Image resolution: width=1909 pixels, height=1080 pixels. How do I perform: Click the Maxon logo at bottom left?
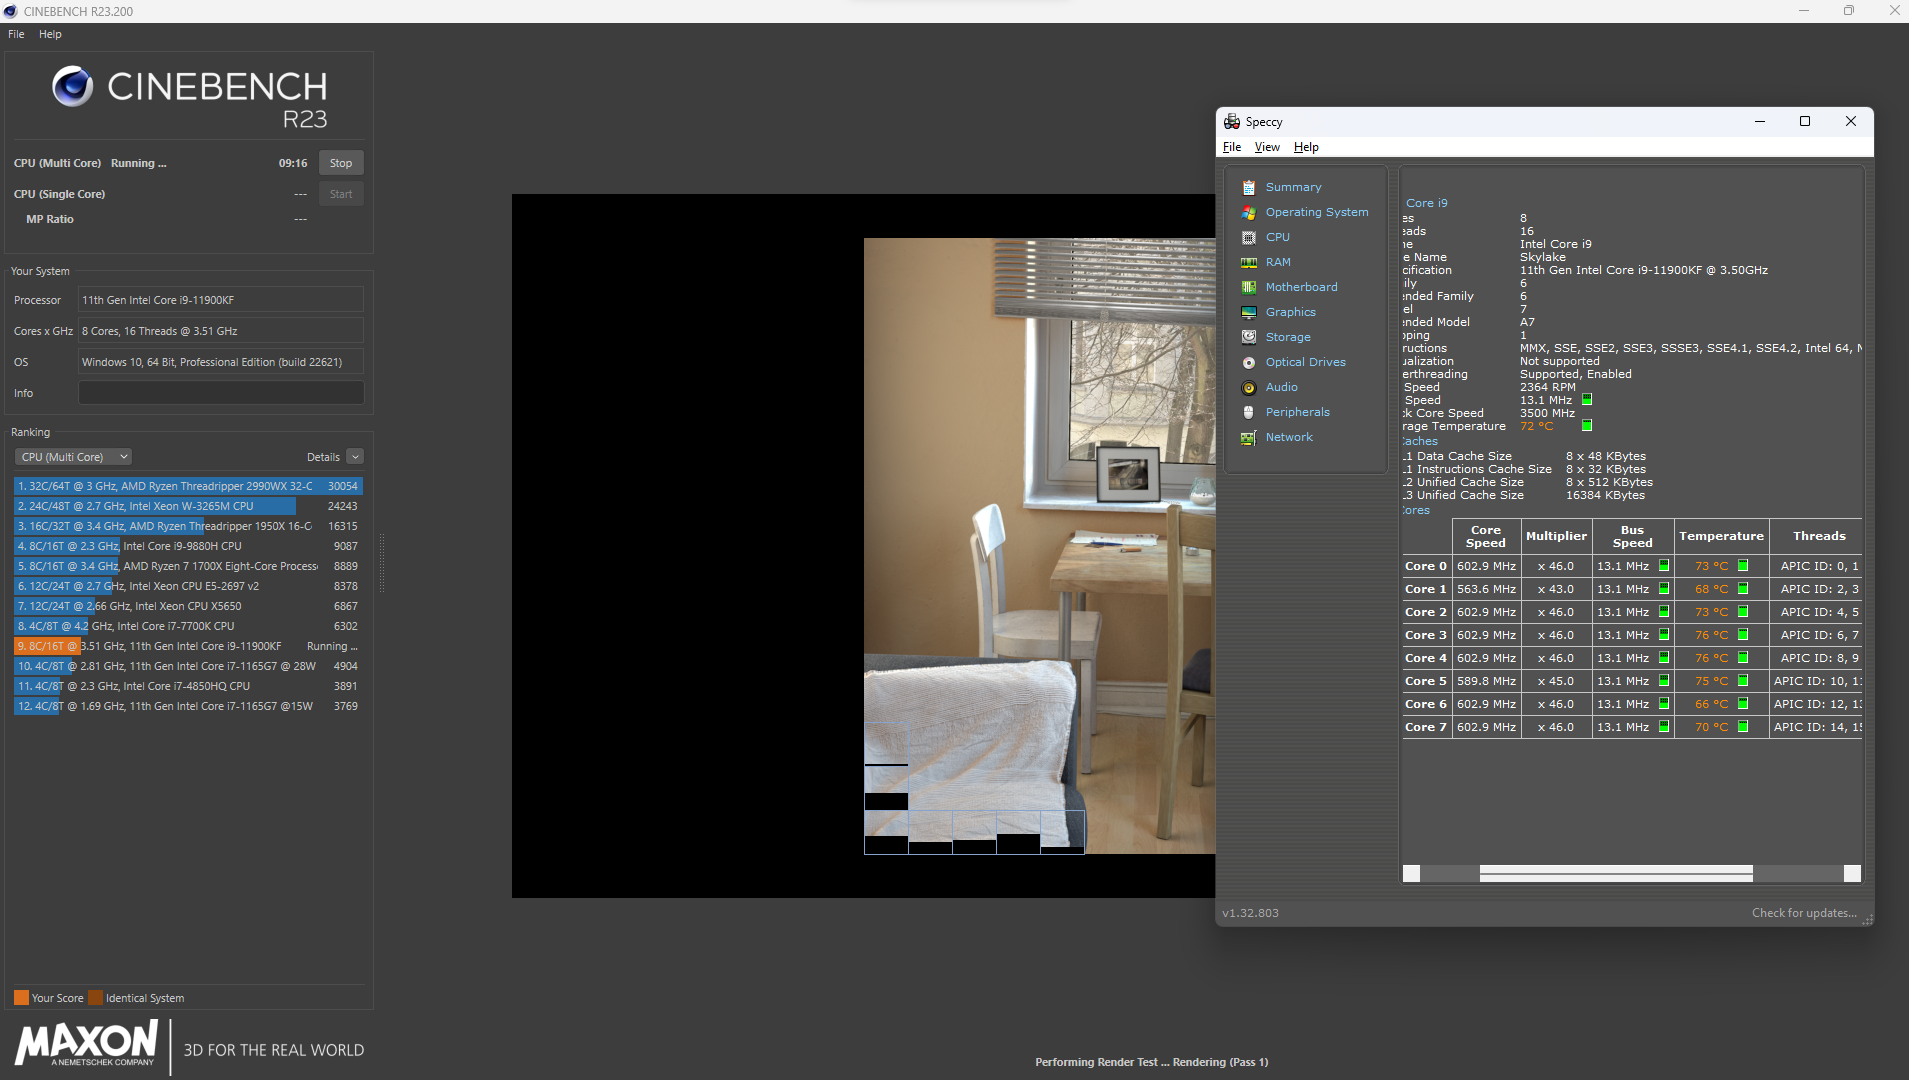86,1044
